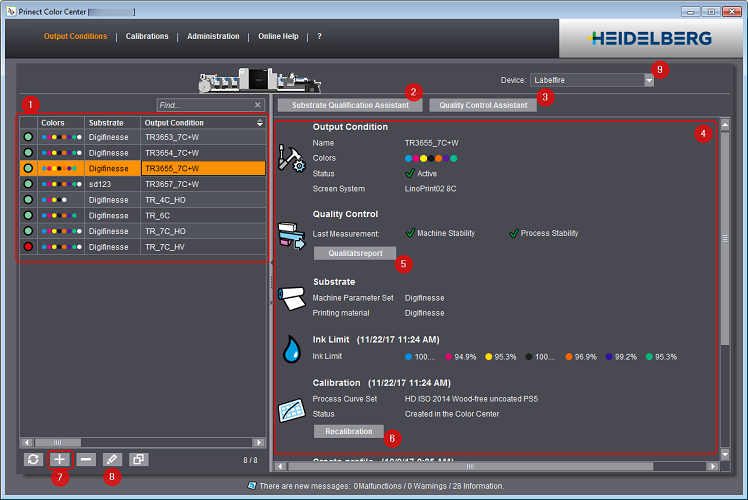Click the messages icon in status bar

(x=252, y=486)
